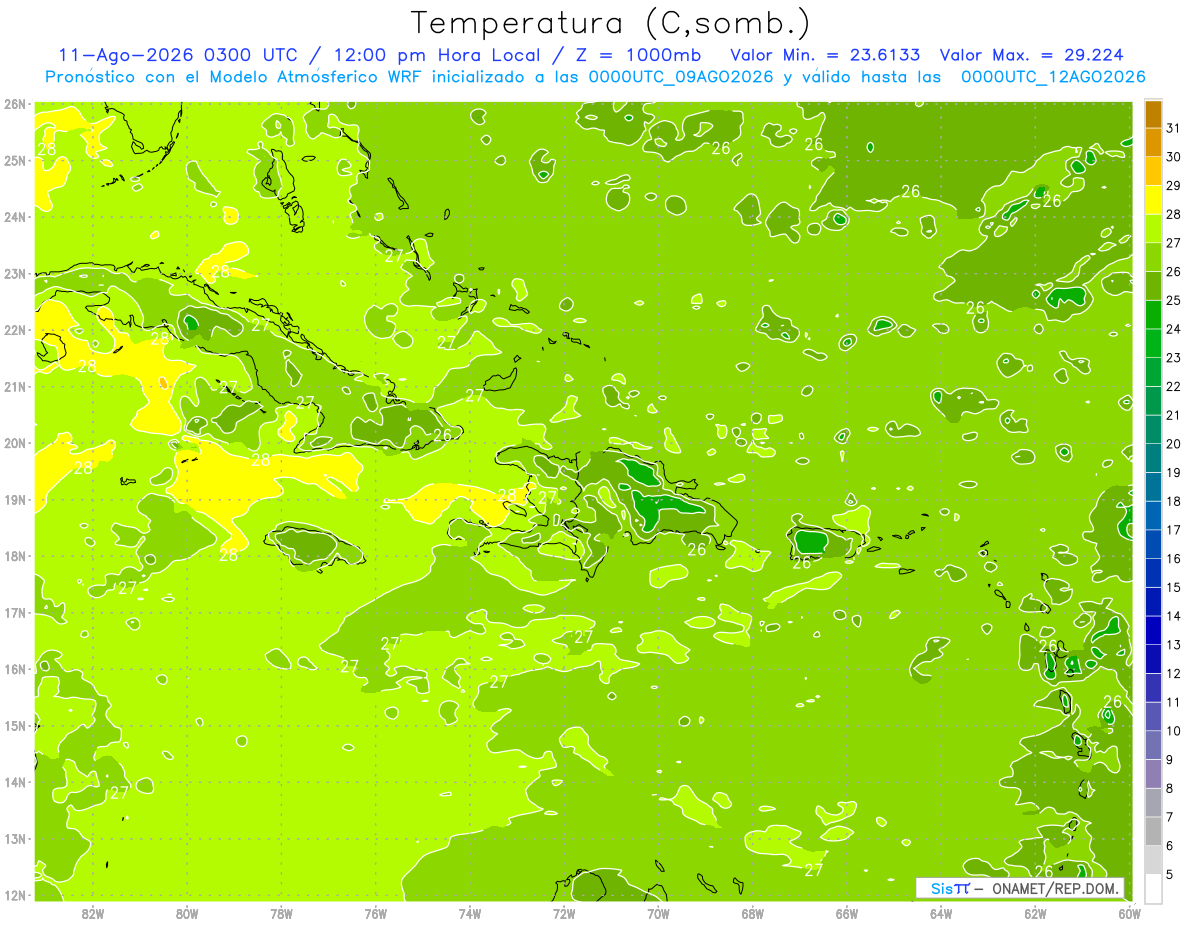This screenshot has width=1200, height=927.
Task: Click the colorbar swatch between 27 and 28
Action: click(x=1153, y=228)
